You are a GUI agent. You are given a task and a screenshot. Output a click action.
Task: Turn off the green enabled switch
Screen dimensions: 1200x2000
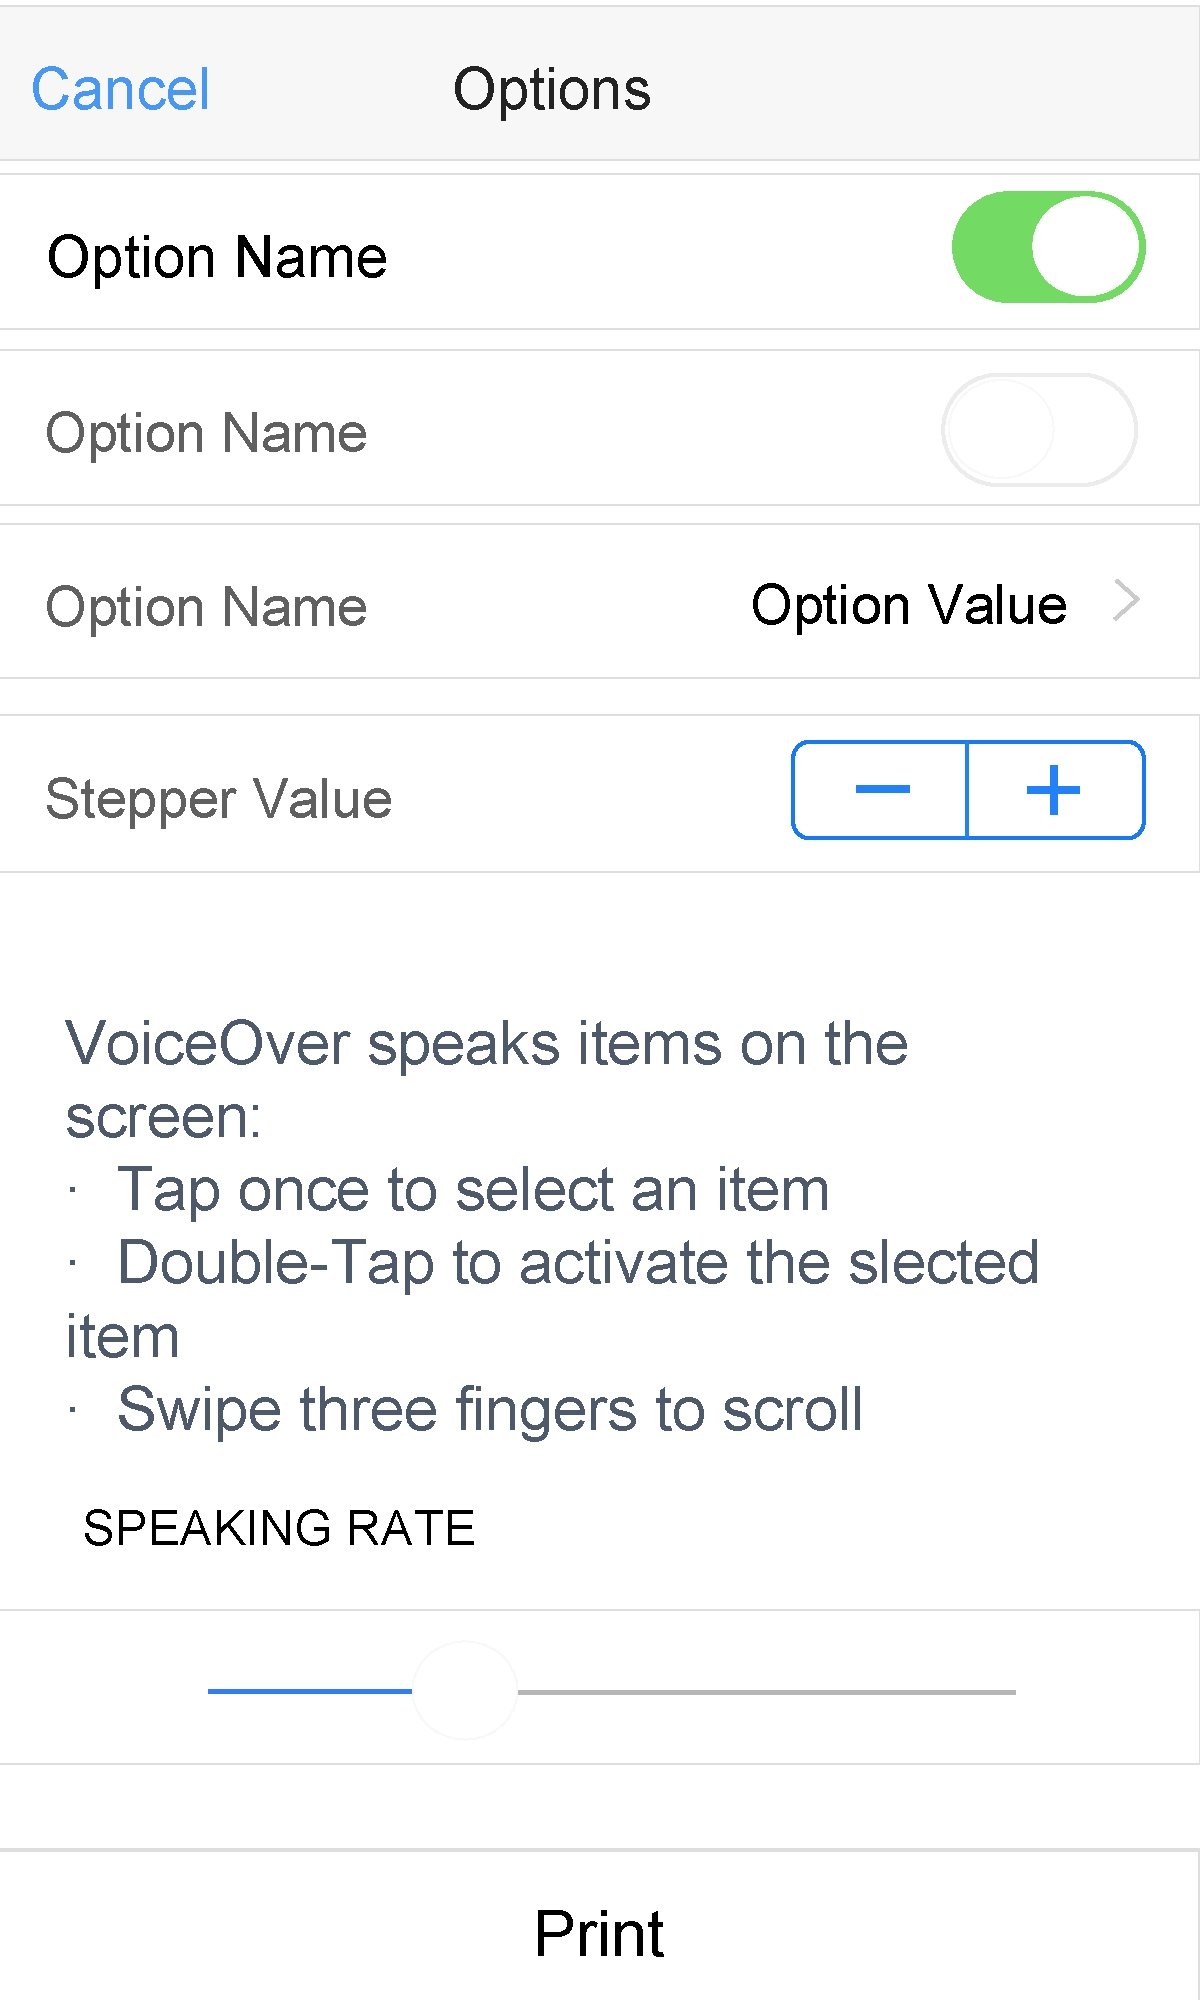(1047, 247)
